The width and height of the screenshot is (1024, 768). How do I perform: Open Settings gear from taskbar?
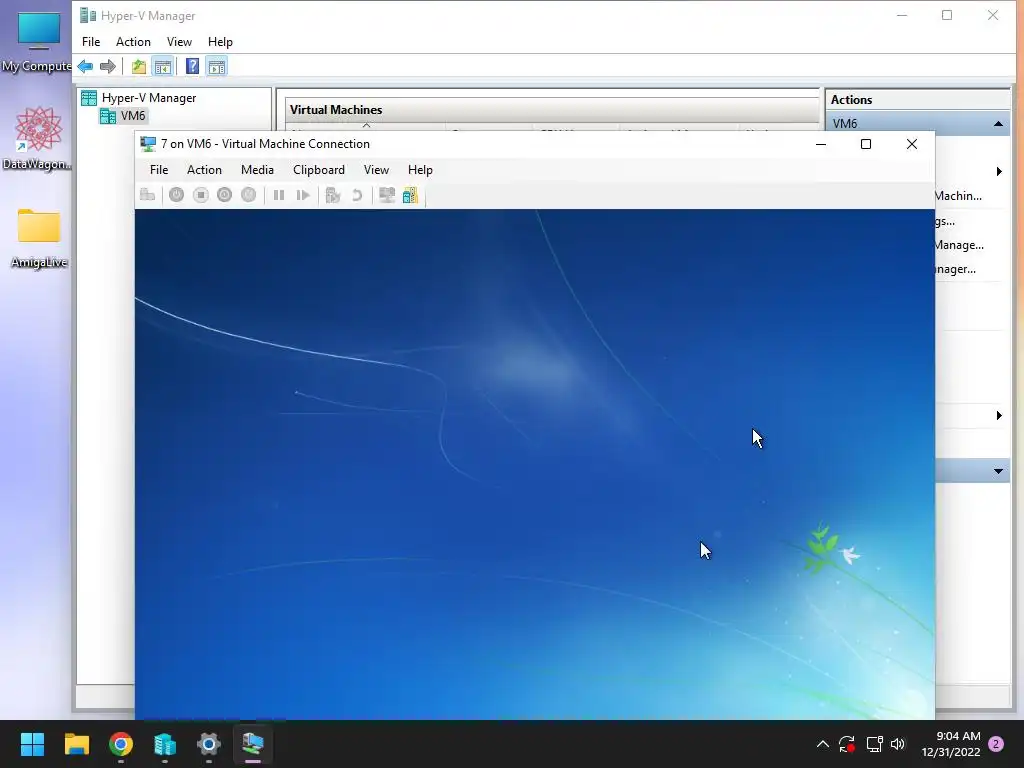coord(209,744)
